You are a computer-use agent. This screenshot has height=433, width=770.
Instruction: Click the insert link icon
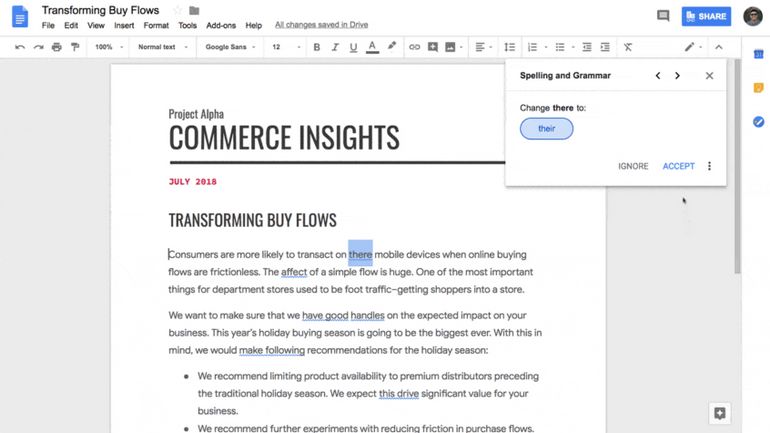pos(414,47)
